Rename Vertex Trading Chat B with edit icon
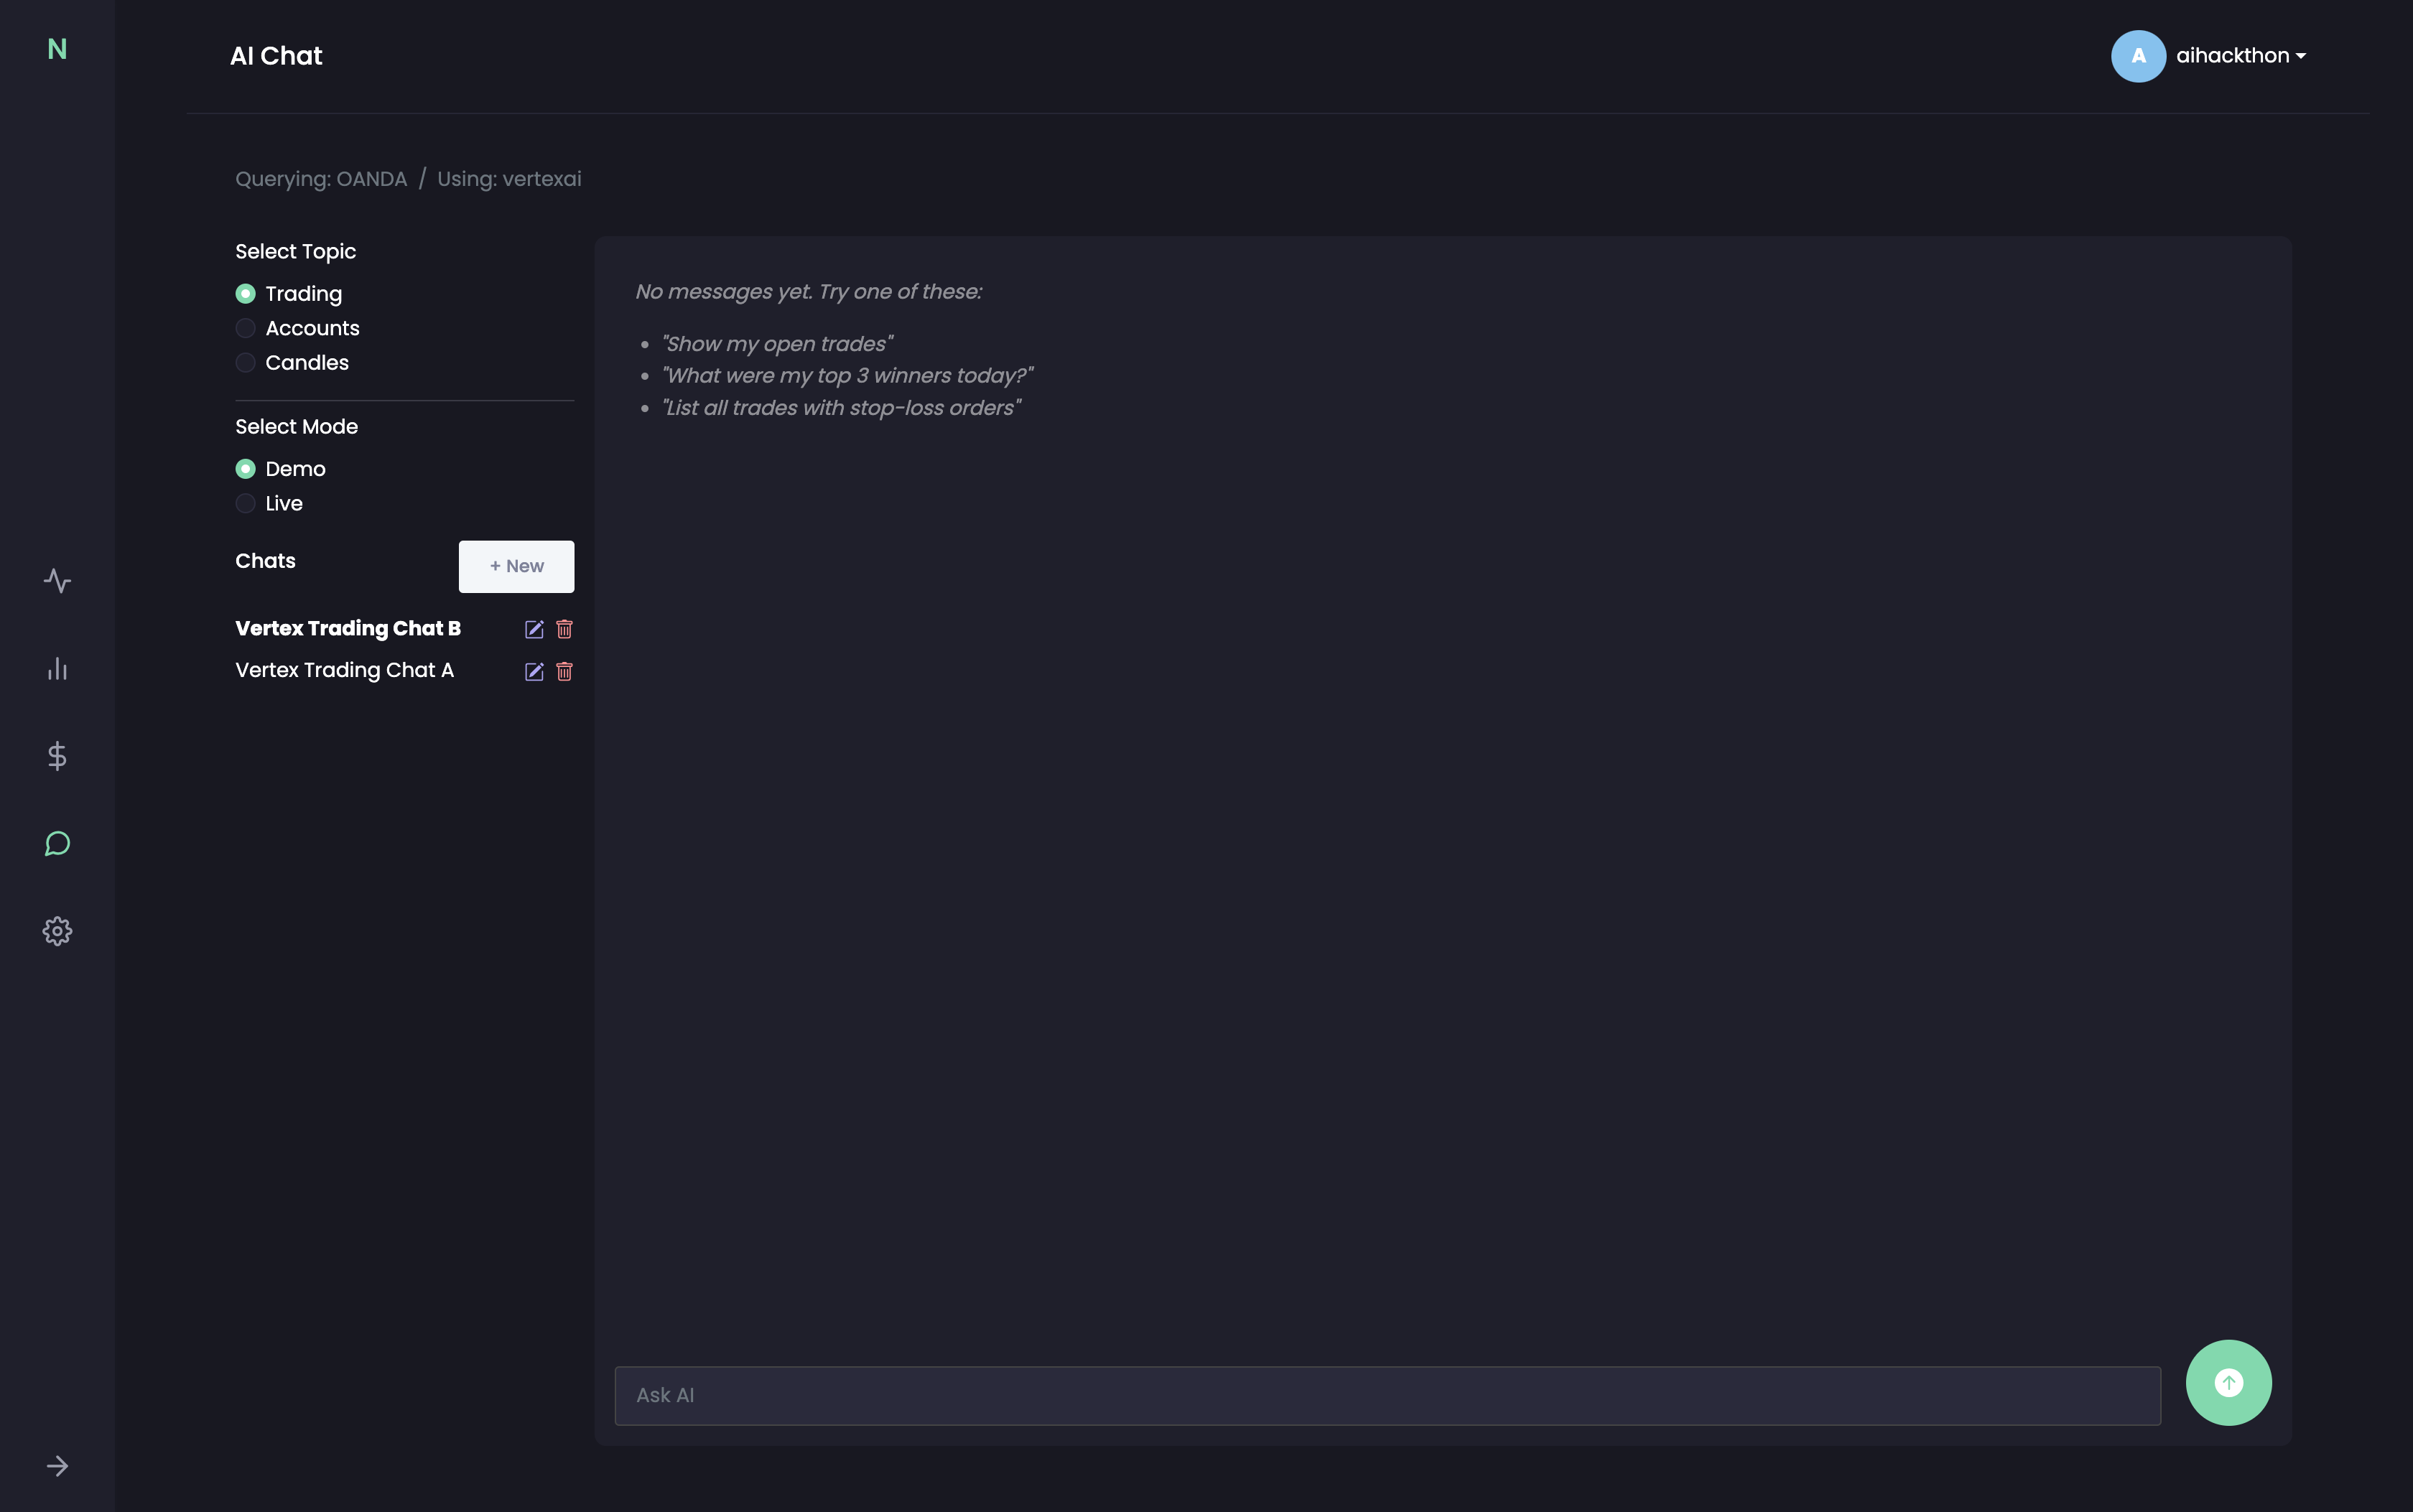The width and height of the screenshot is (2413, 1512). coord(534,629)
